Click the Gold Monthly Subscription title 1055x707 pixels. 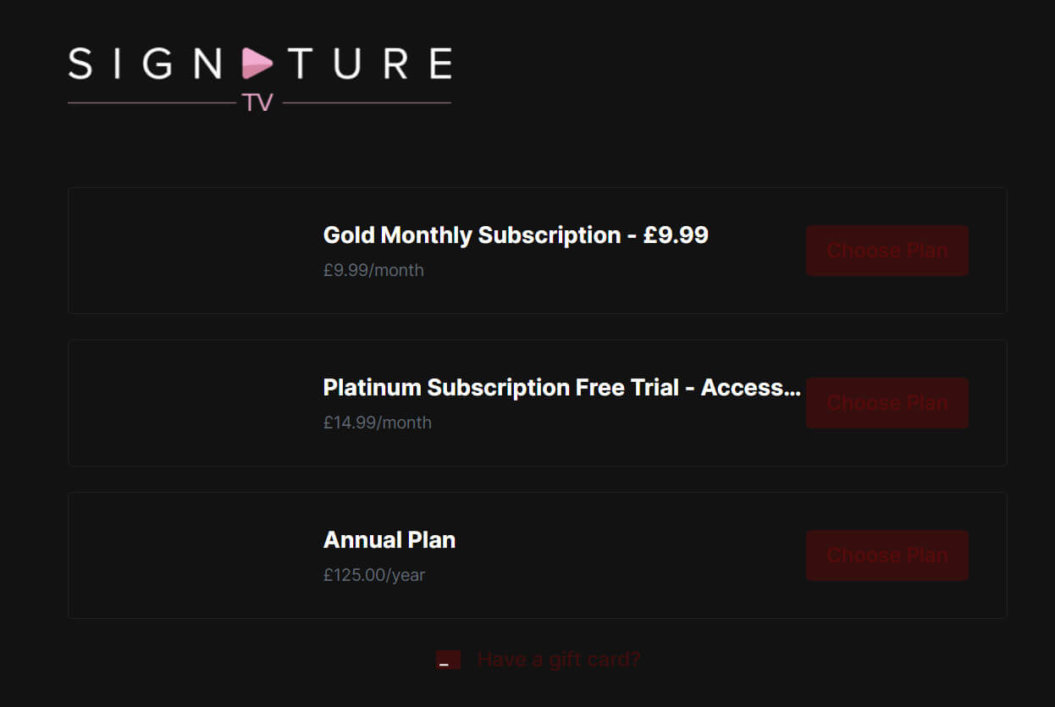pyautogui.click(x=515, y=235)
